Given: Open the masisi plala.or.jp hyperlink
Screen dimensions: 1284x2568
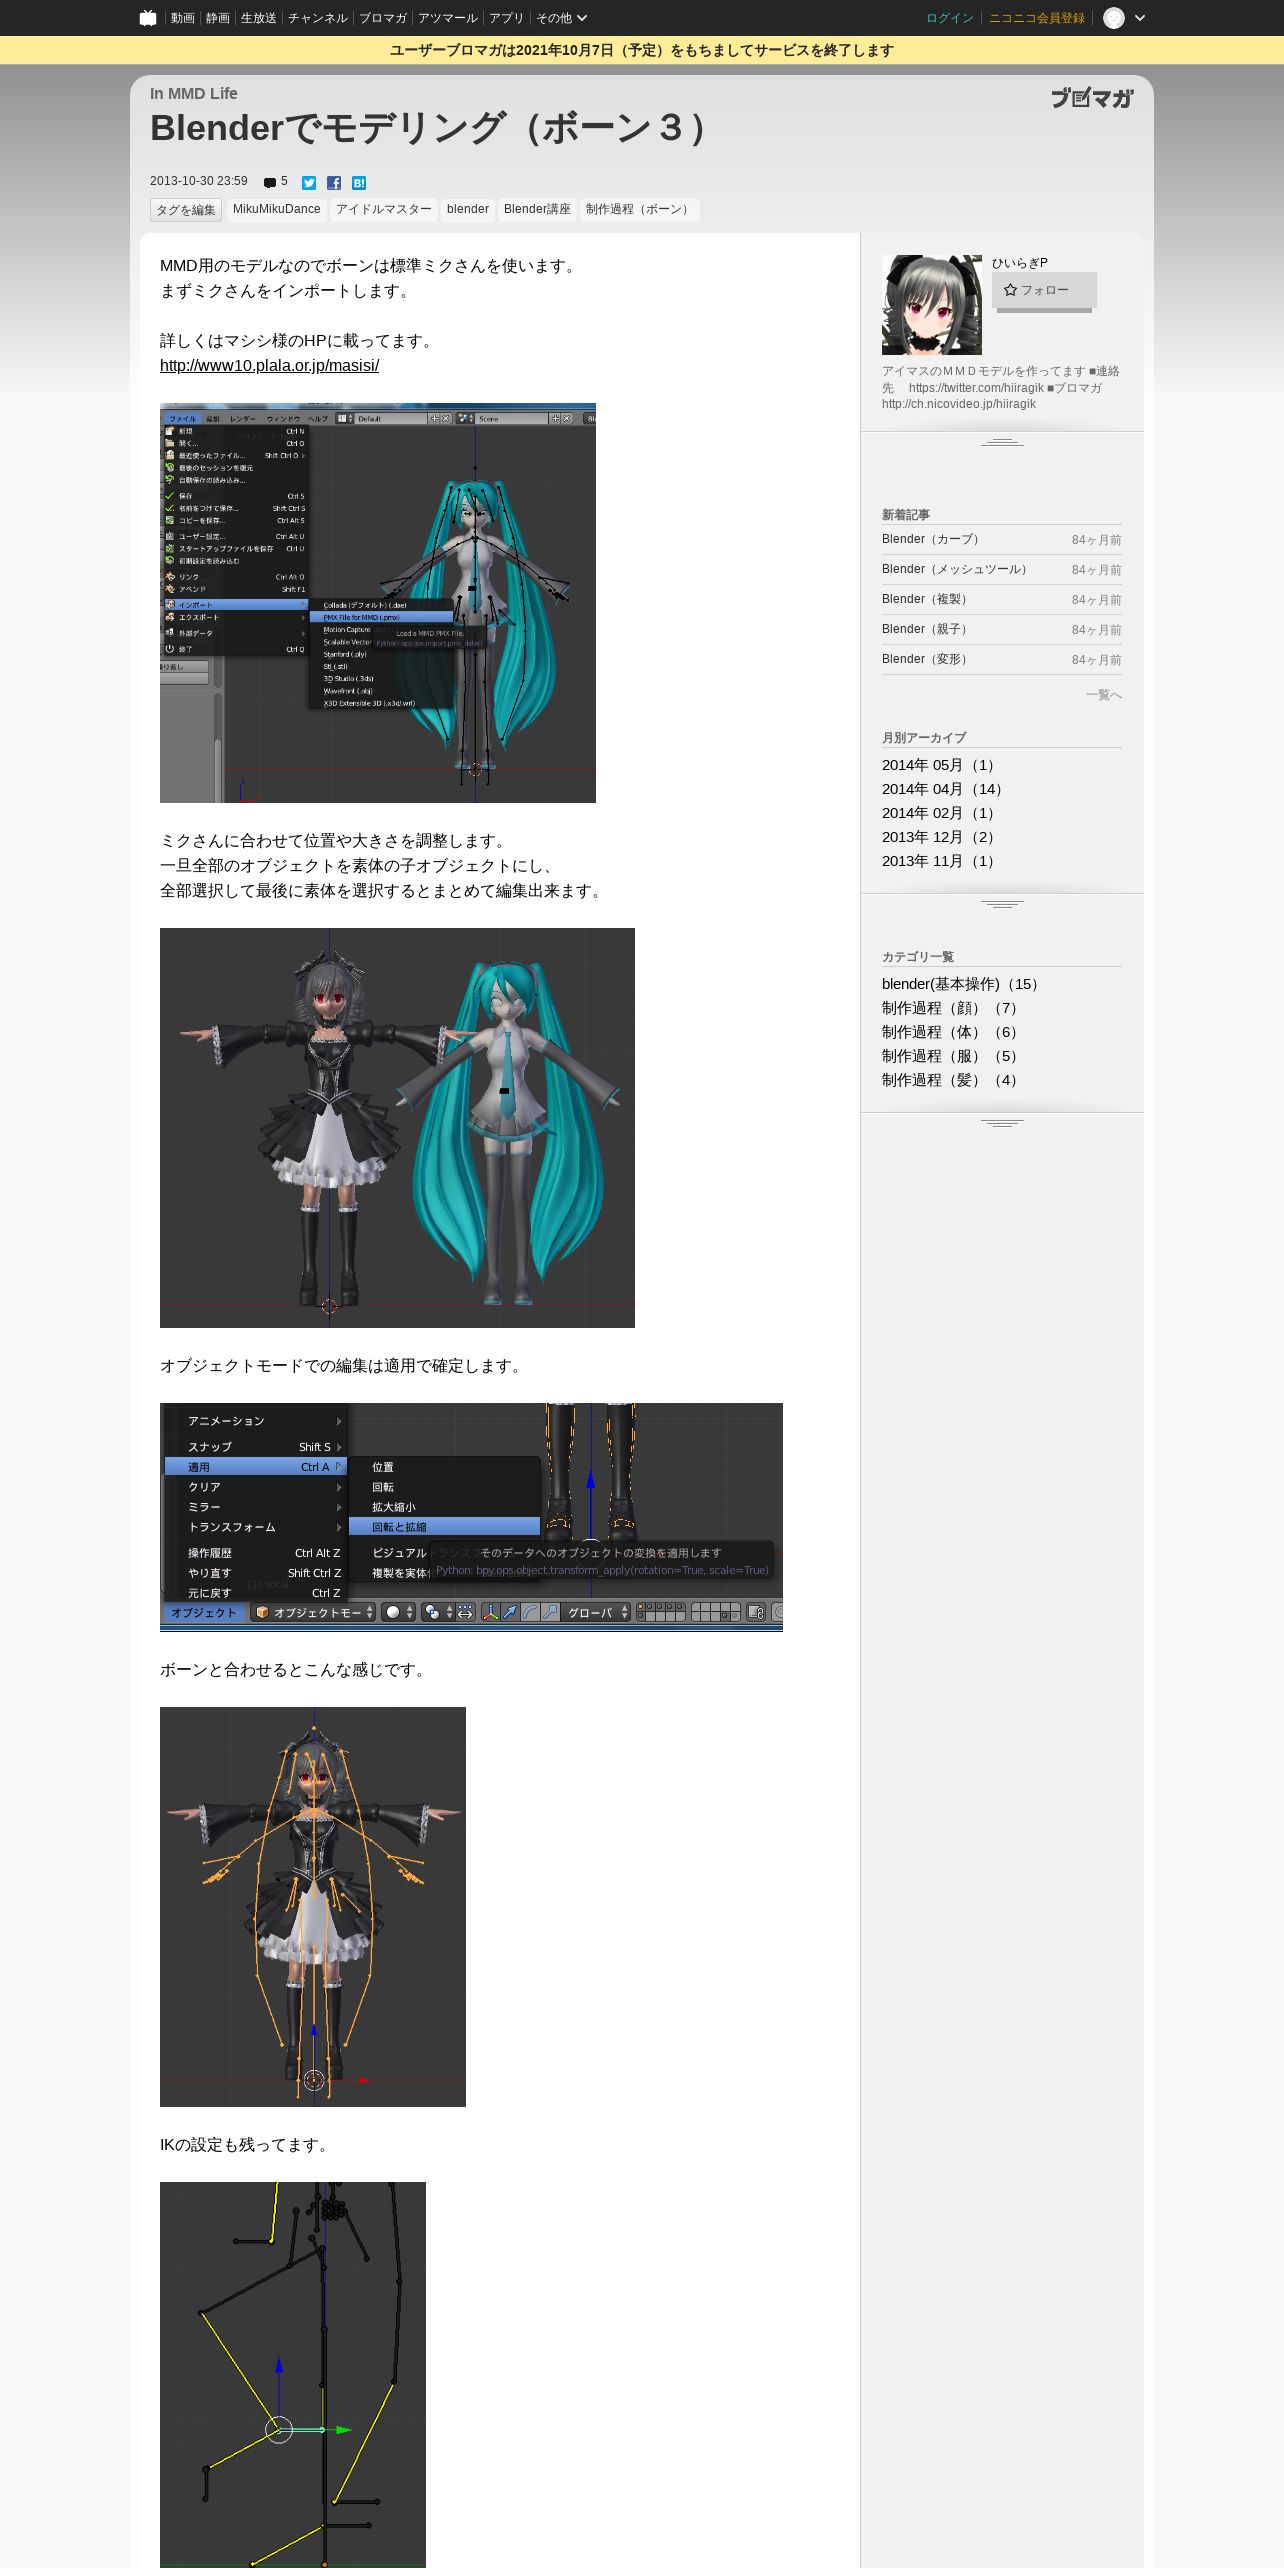Looking at the screenshot, I should (x=269, y=366).
